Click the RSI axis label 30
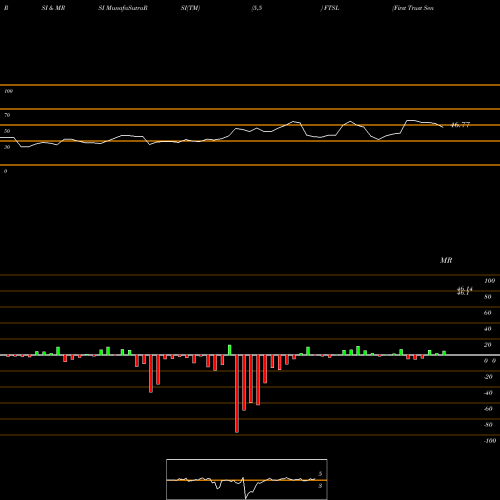This screenshot has height=500, width=500. (x=7, y=147)
